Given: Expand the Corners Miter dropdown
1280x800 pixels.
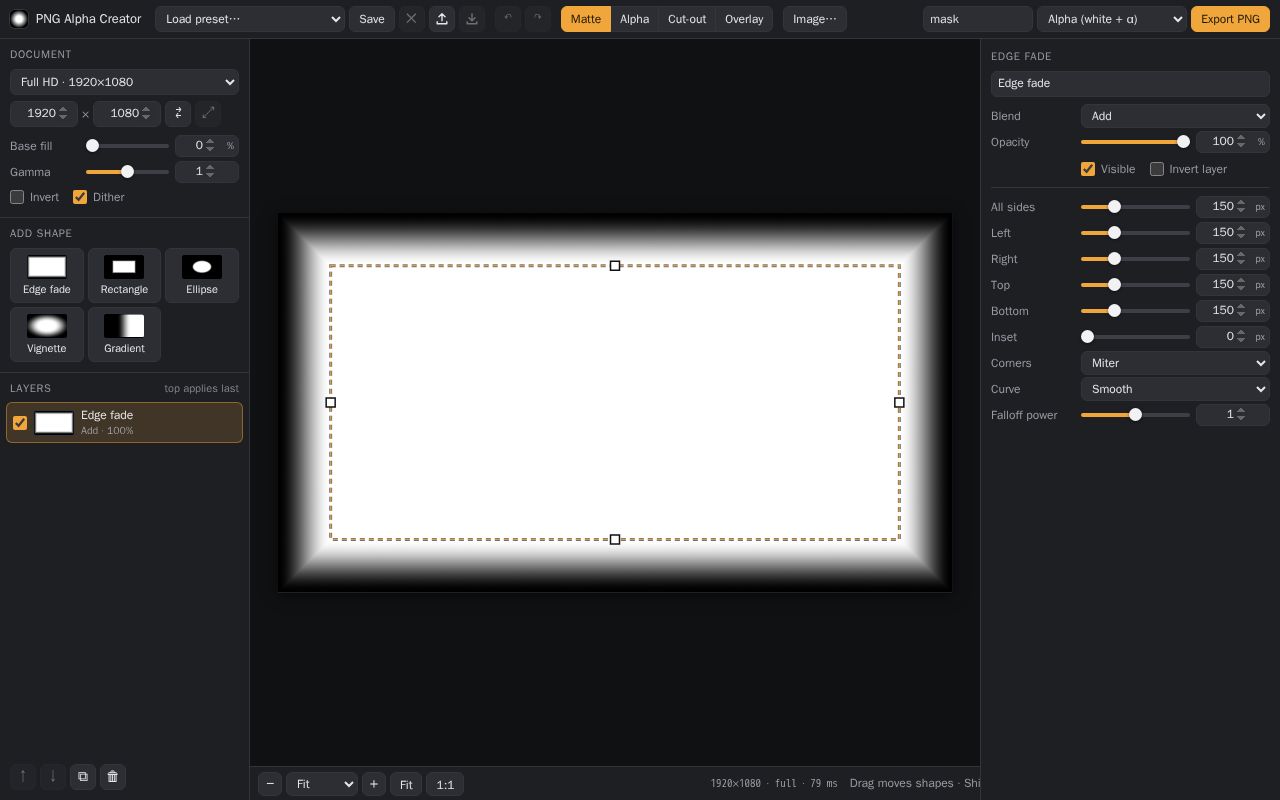Looking at the screenshot, I should pyautogui.click(x=1175, y=363).
